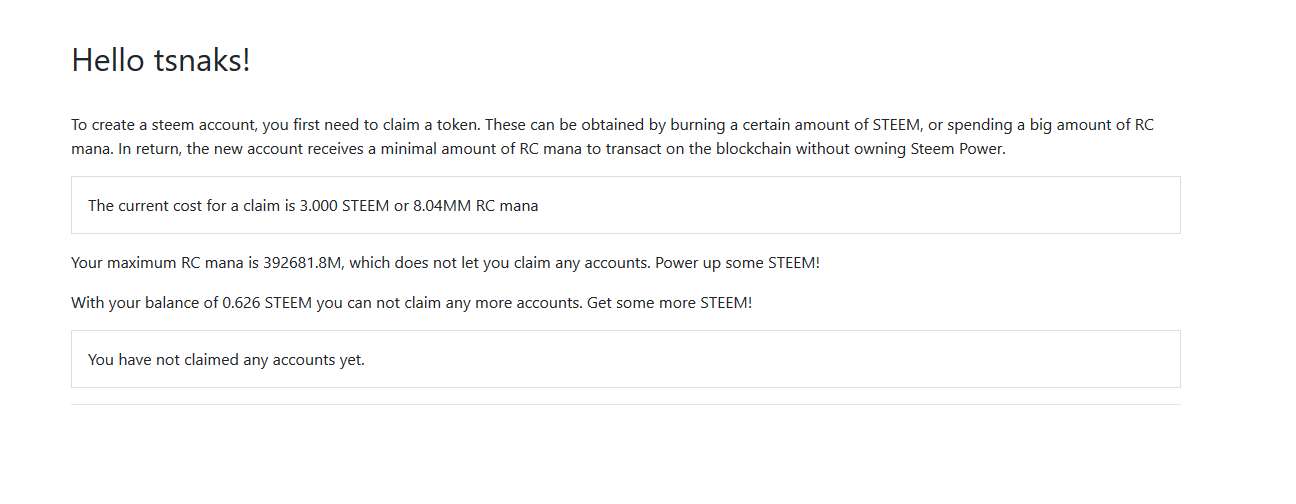Click the "You have not claimed any accounts yet." box
The height and width of the screenshot is (504, 1296).
click(x=626, y=359)
